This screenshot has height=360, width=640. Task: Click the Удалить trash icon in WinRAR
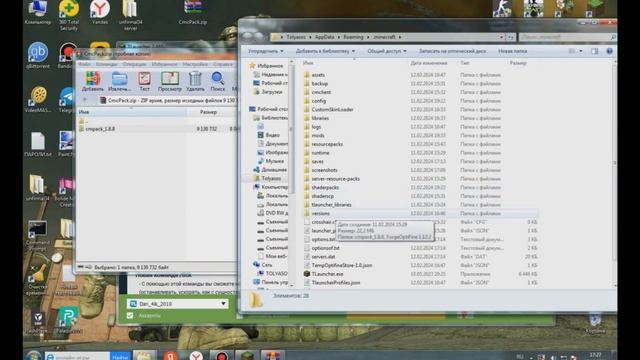[195, 81]
